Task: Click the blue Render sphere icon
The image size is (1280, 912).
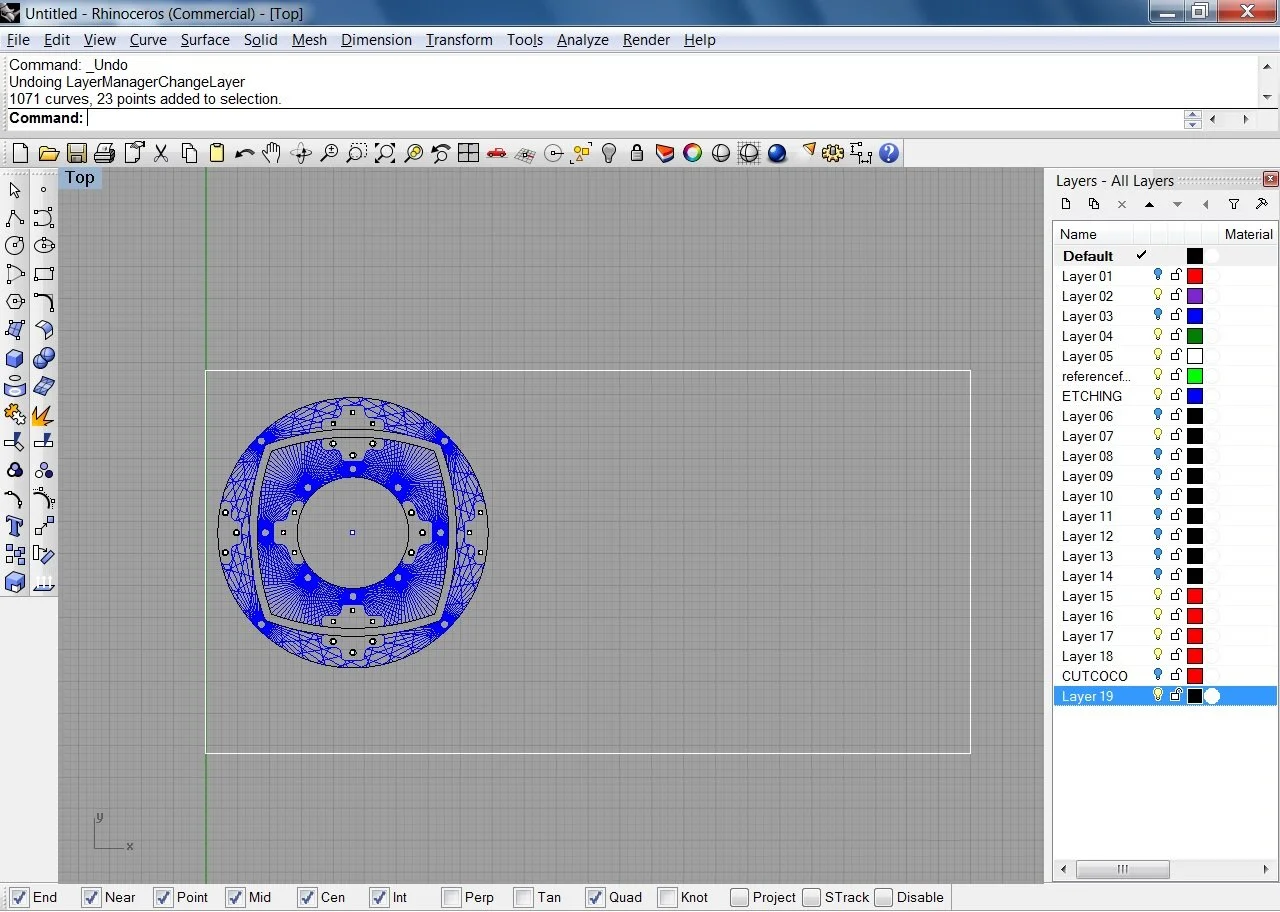Action: point(777,153)
